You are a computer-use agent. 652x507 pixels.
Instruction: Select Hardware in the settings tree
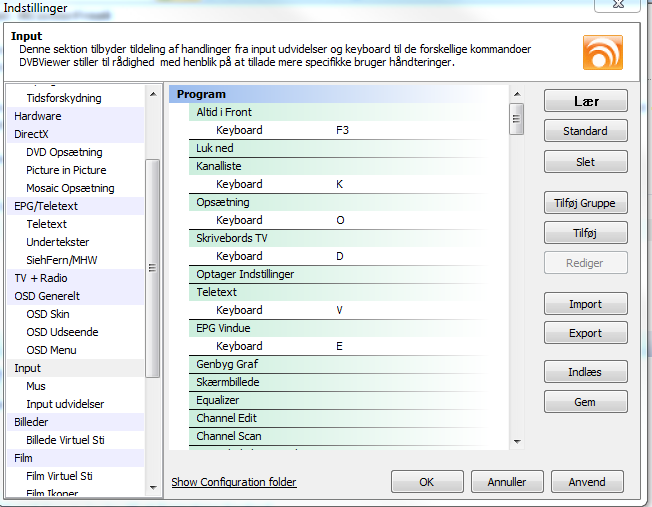(x=76, y=116)
